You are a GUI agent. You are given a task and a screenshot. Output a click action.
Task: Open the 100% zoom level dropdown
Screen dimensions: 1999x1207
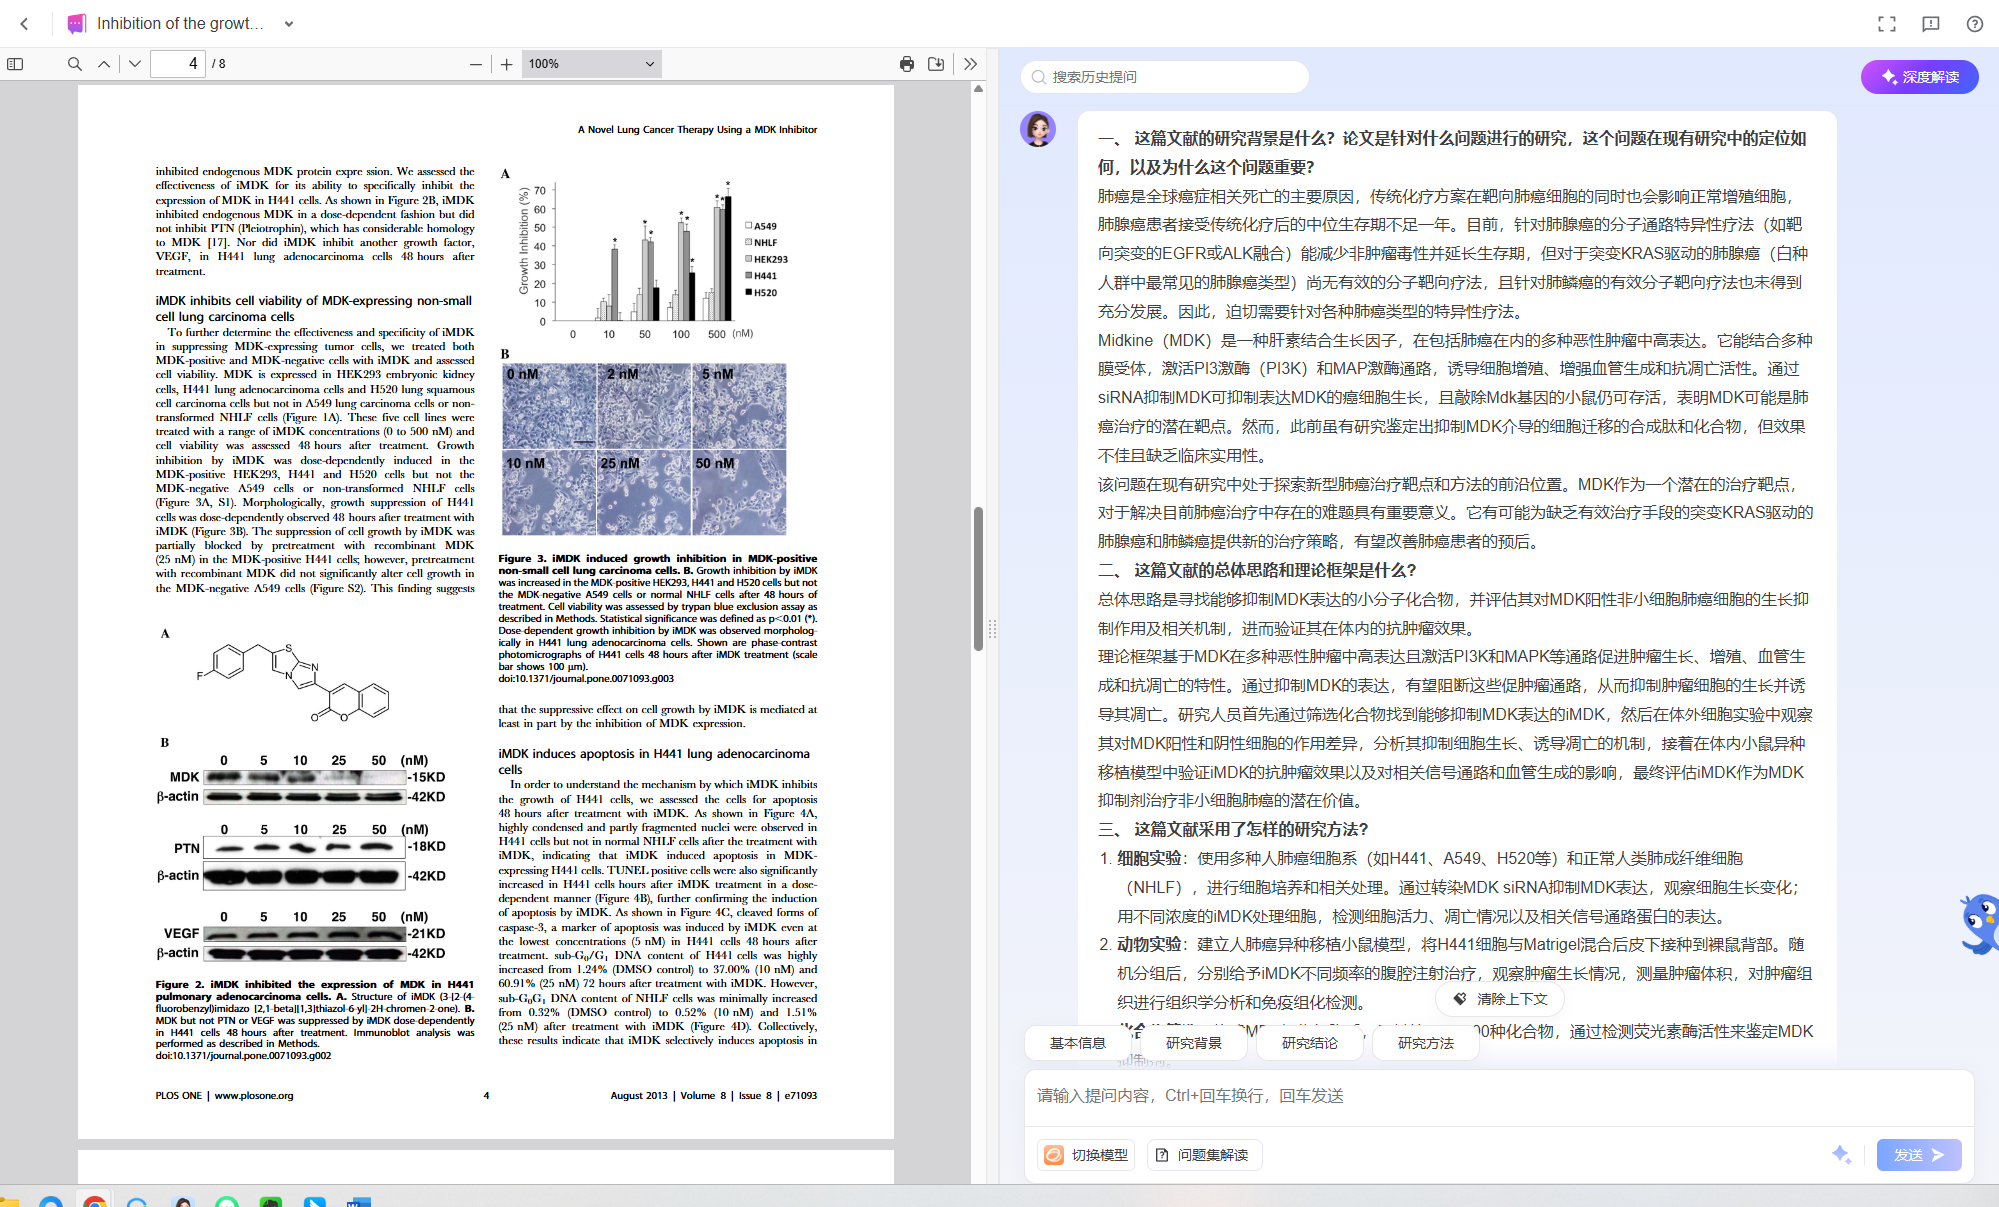click(x=592, y=64)
